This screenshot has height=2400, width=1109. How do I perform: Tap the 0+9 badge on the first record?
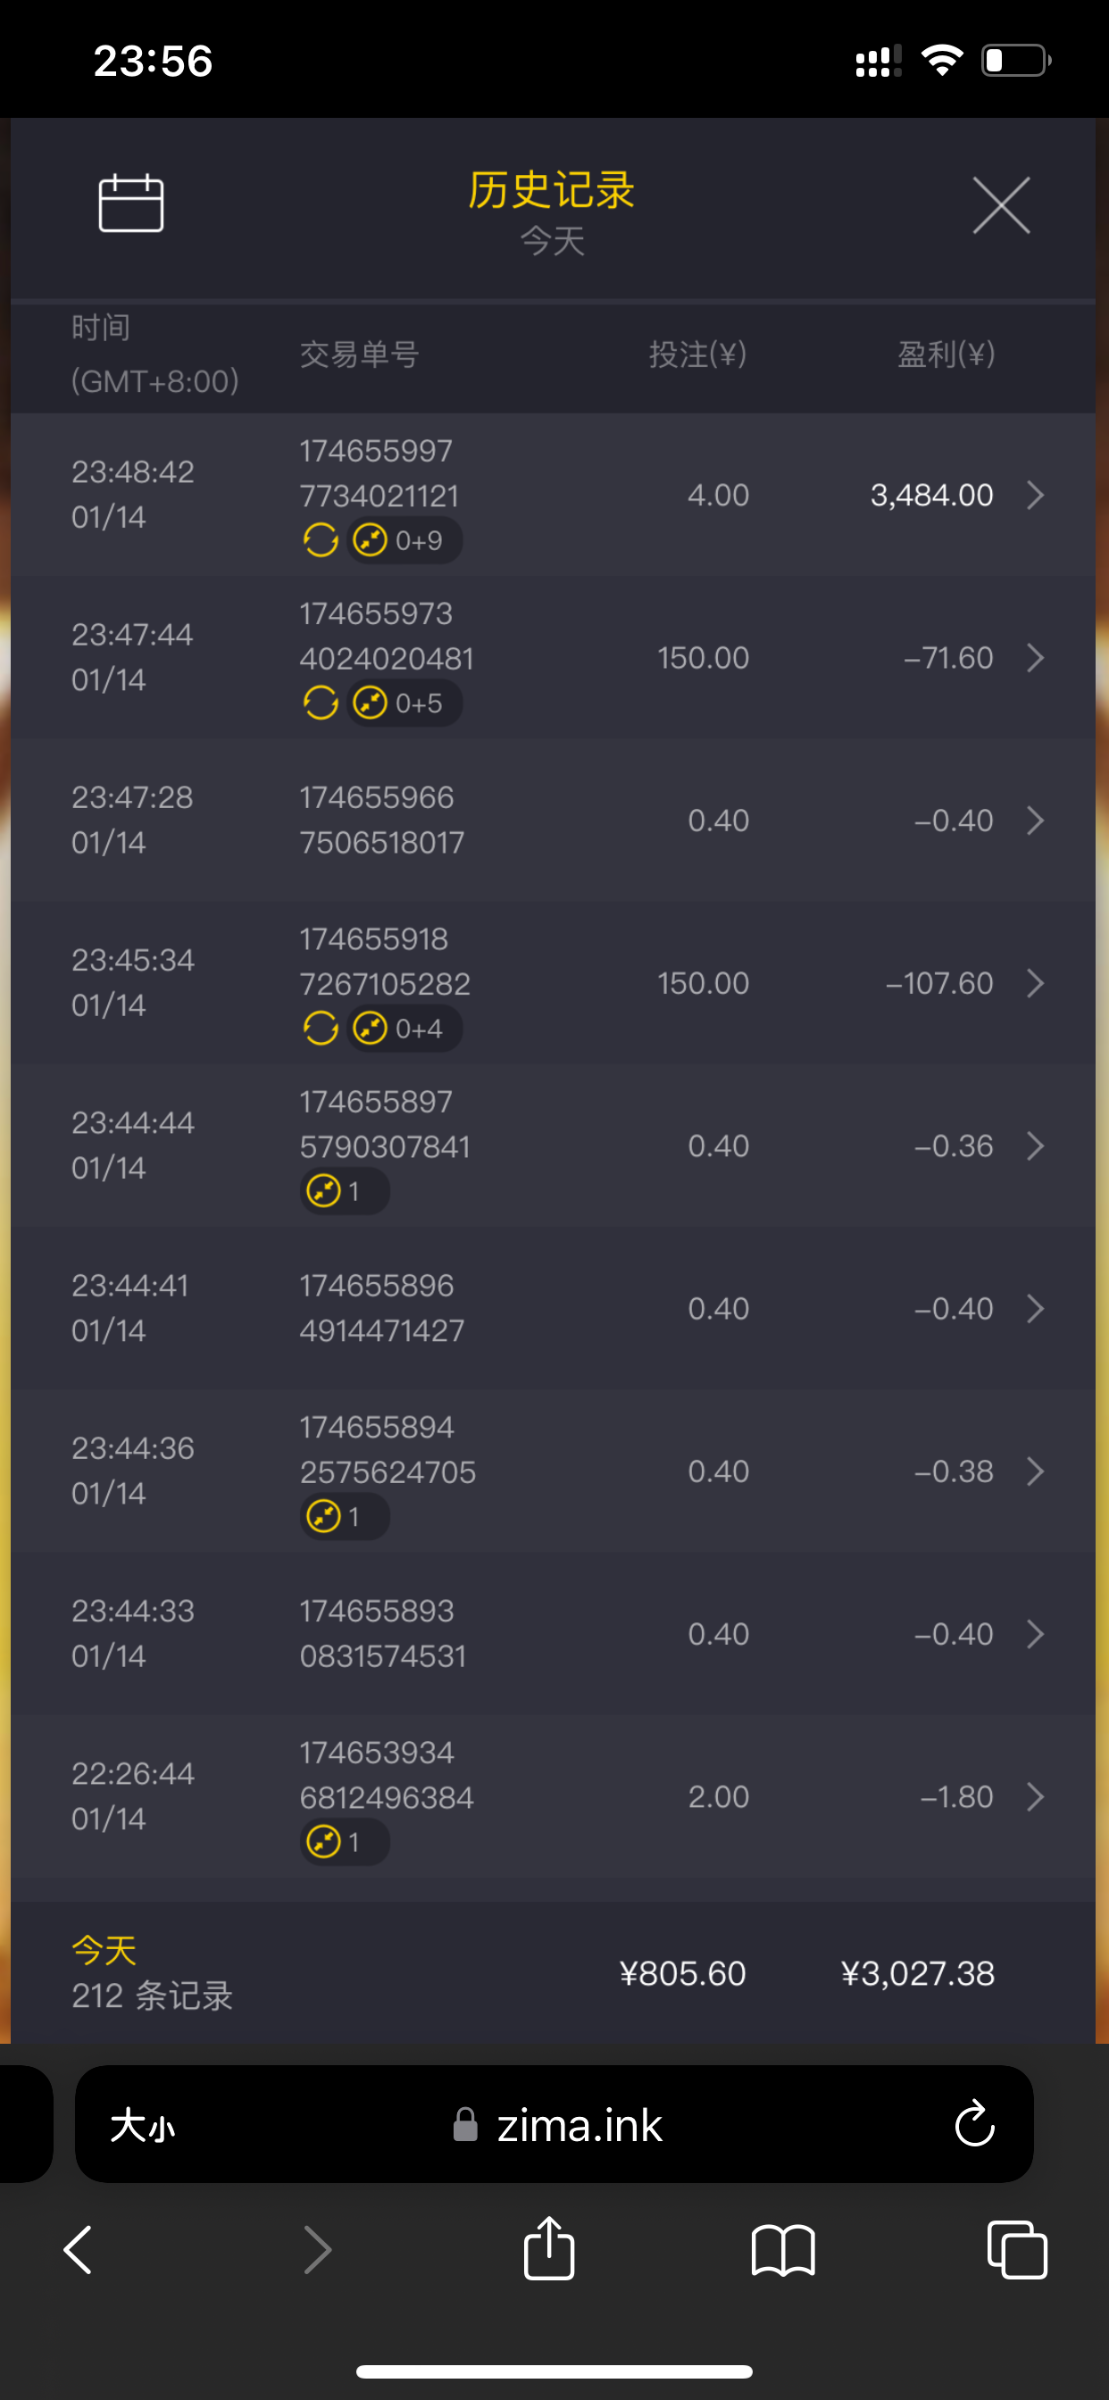(x=404, y=541)
